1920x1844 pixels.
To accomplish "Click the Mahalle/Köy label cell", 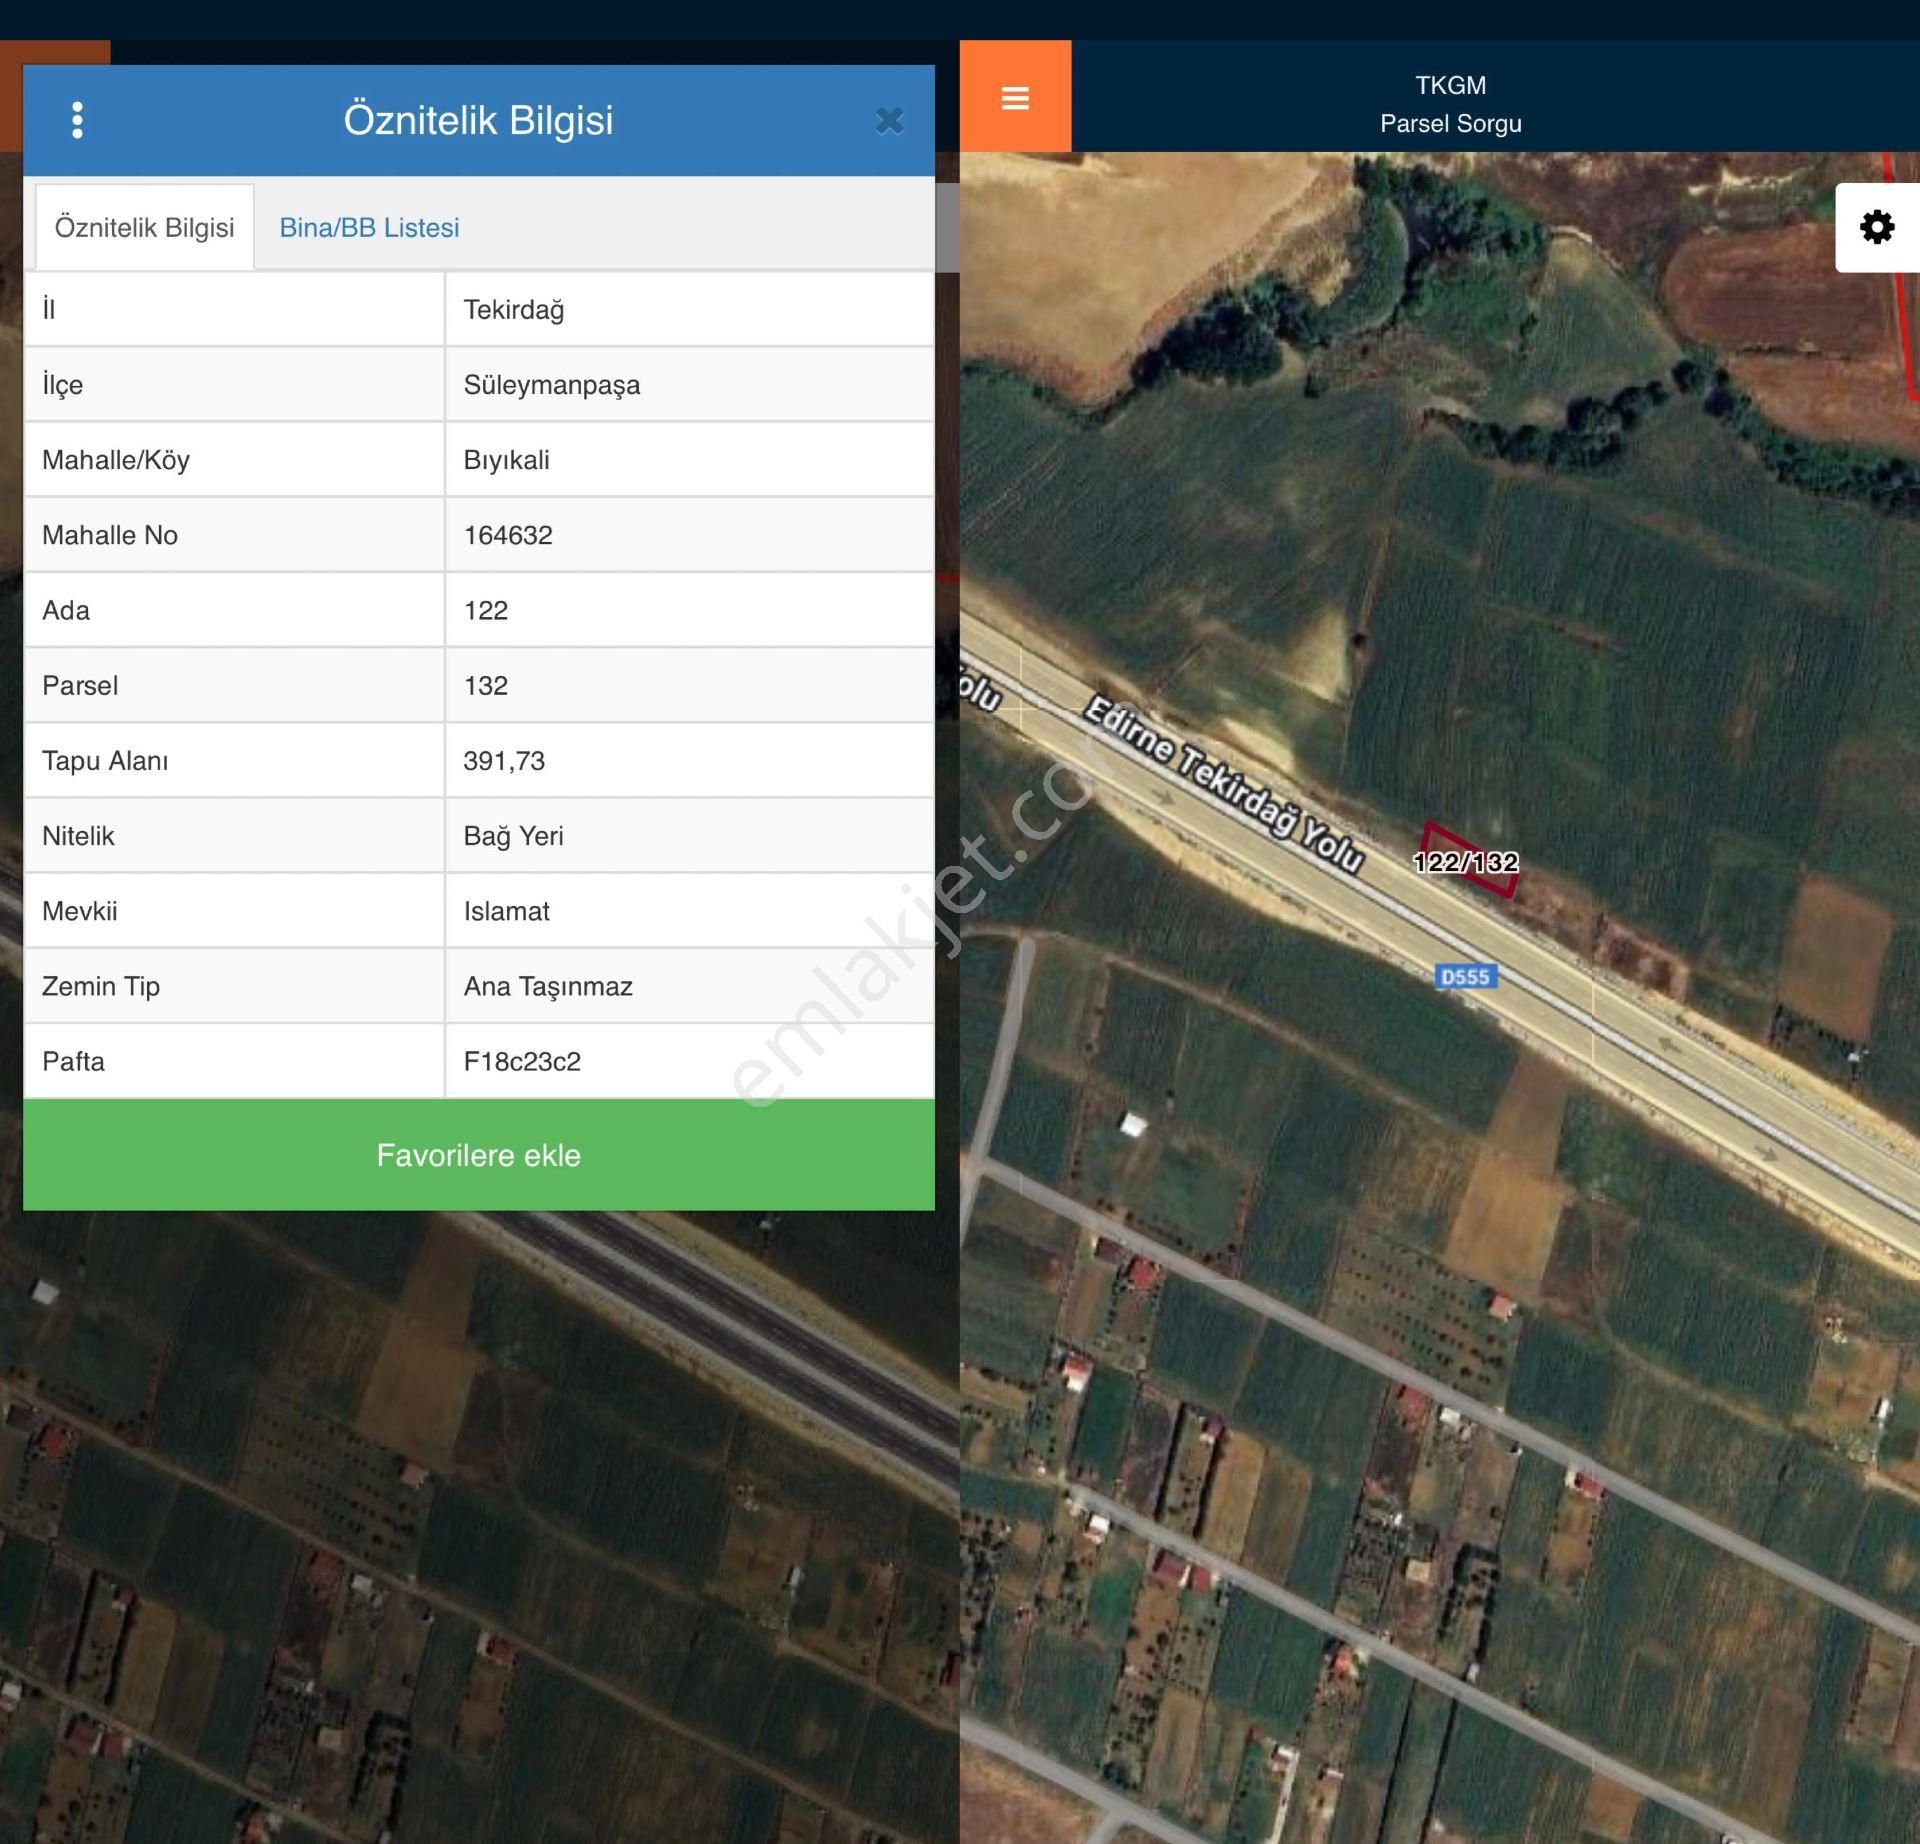I will click(234, 460).
